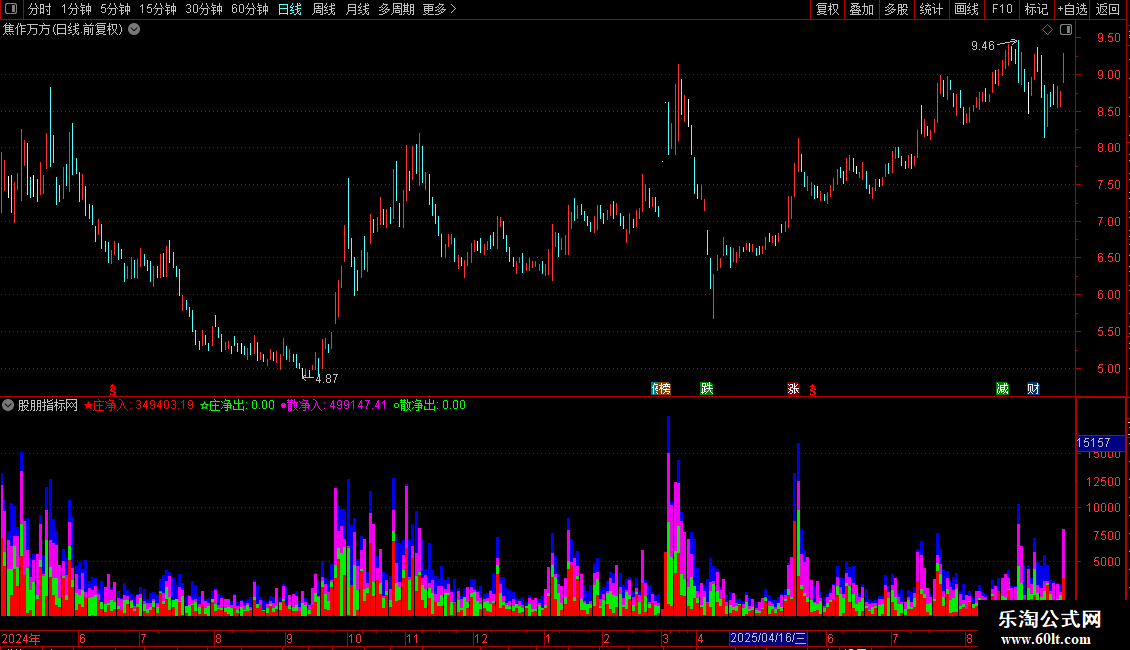
Task: Click the 标记 mark button
Action: click(1036, 9)
